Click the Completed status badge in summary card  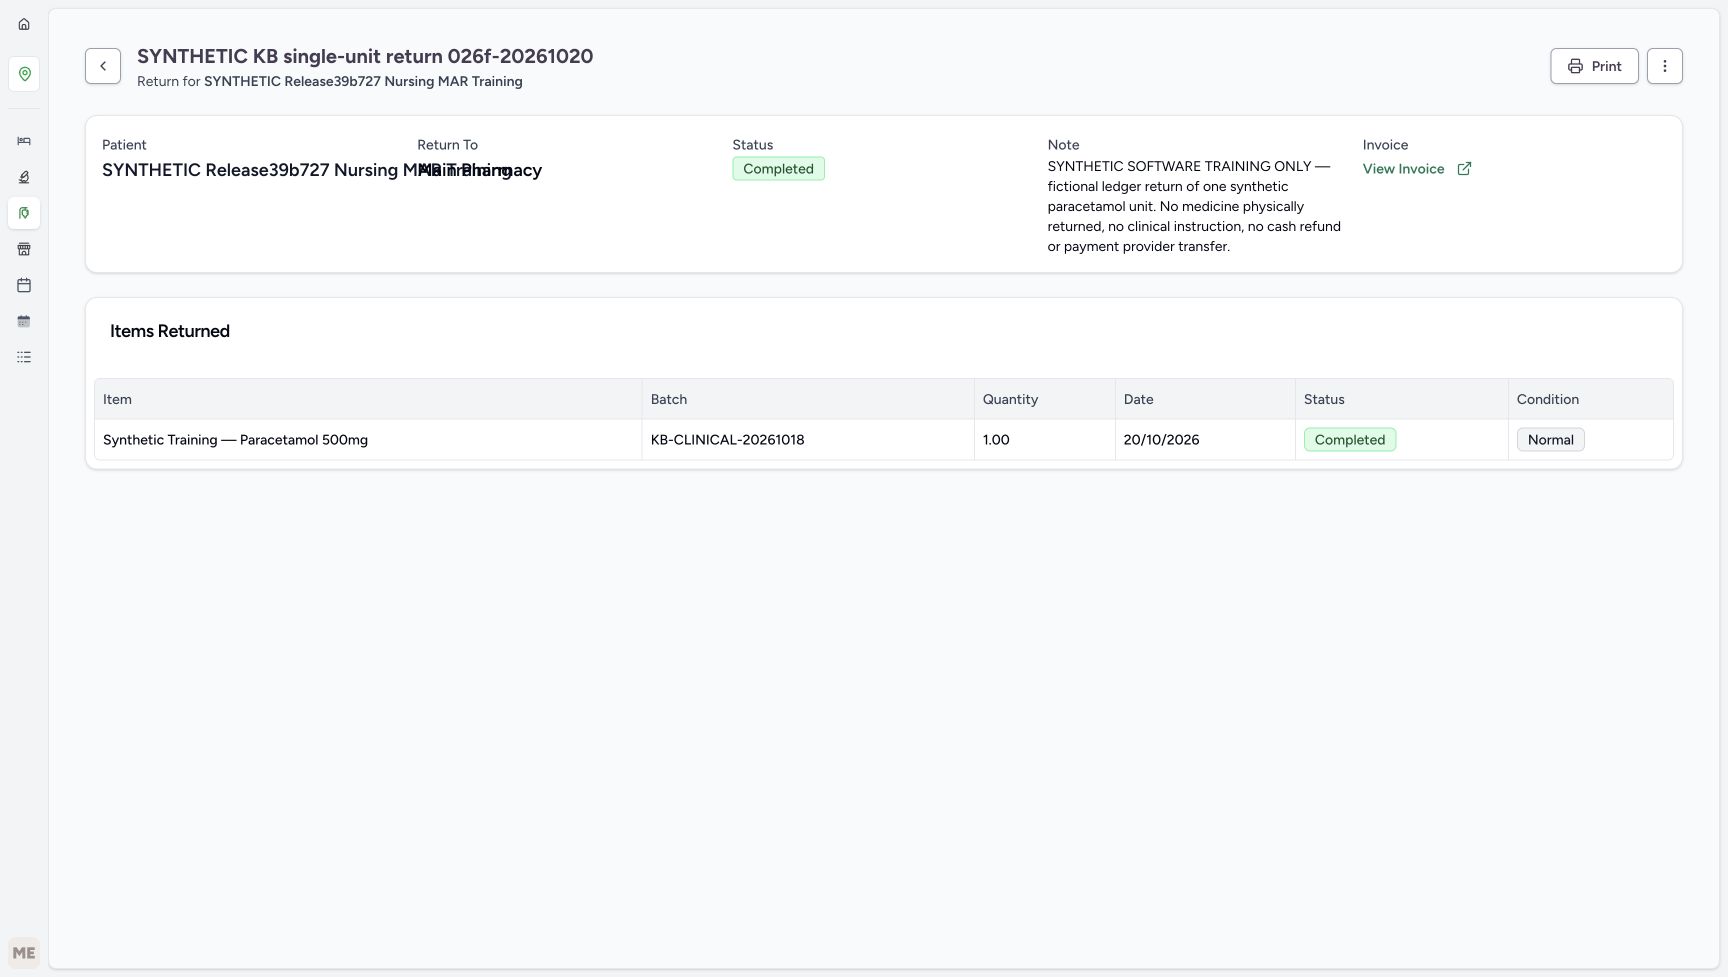[x=778, y=169]
